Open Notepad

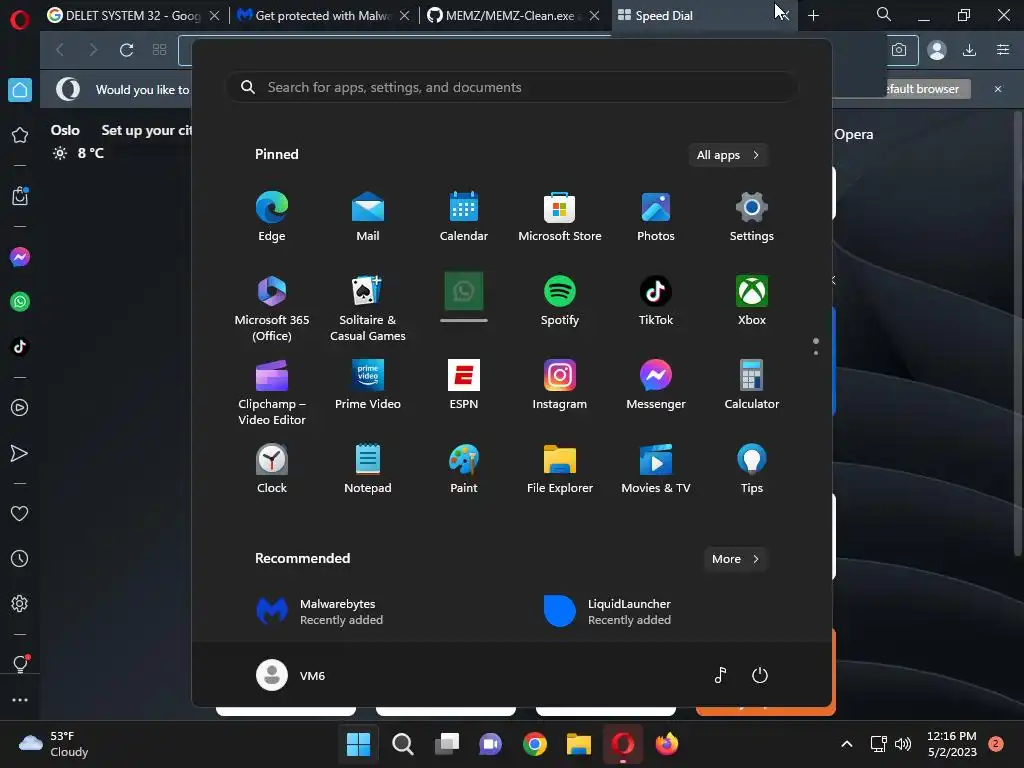click(x=368, y=469)
